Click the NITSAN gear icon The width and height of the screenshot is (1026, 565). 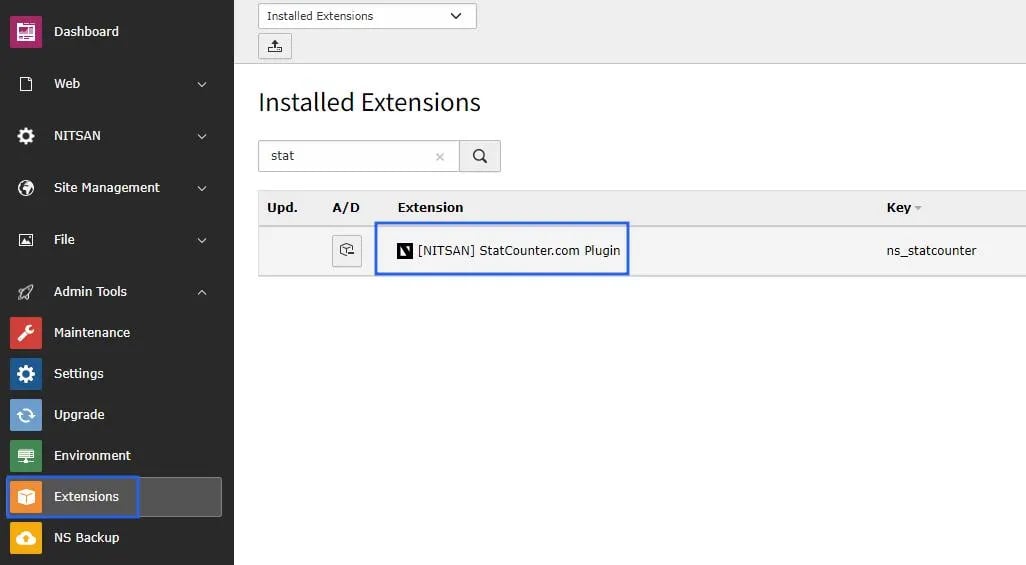click(26, 136)
